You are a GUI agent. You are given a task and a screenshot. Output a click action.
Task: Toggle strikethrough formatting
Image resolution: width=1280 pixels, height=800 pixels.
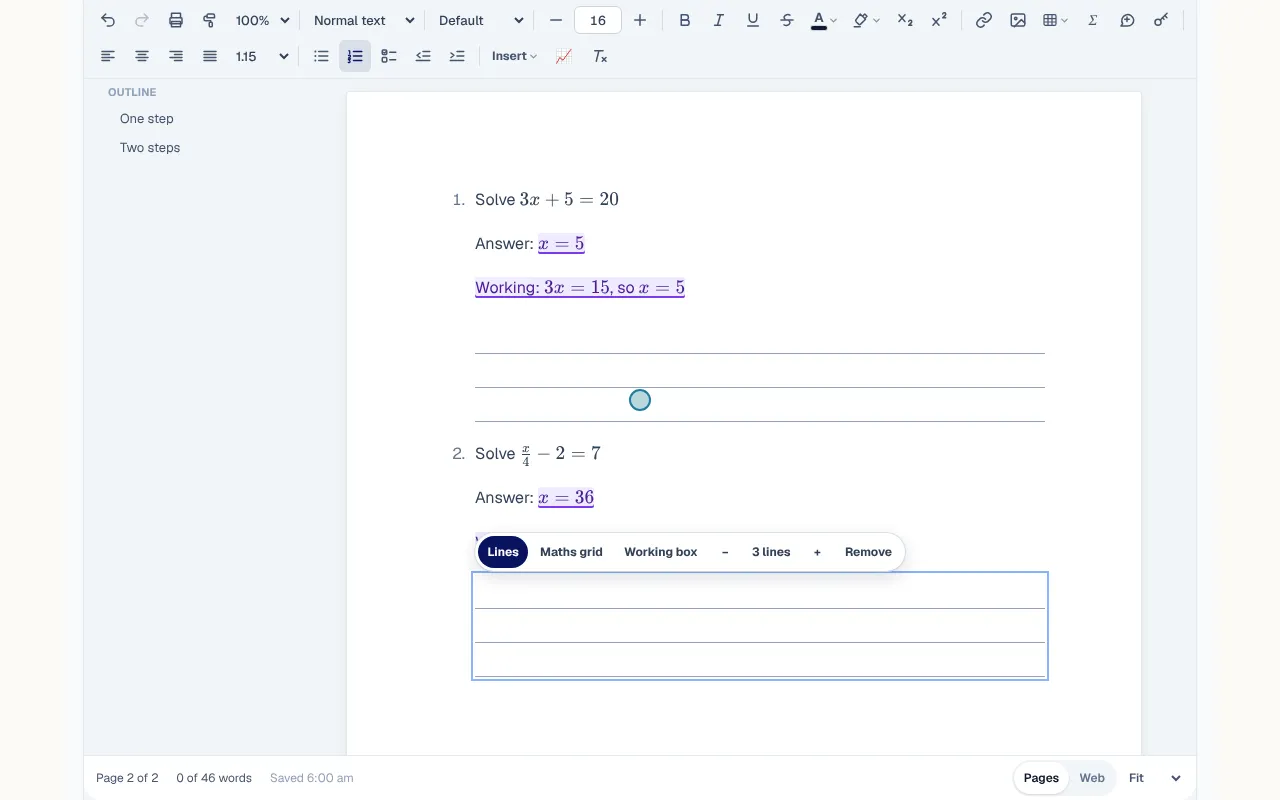tap(787, 20)
